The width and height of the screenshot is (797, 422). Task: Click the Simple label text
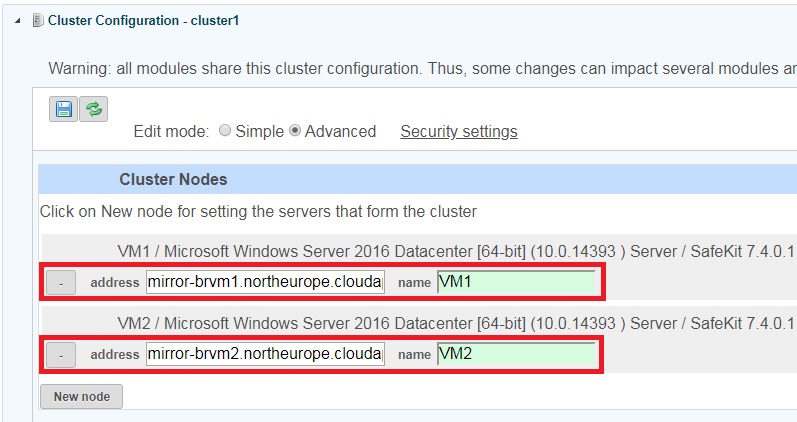259,131
